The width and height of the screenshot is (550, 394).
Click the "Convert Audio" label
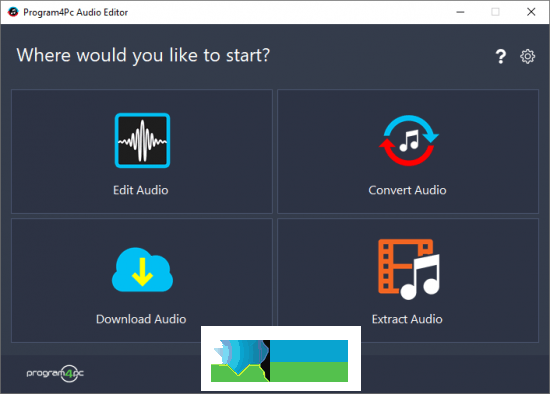[407, 190]
